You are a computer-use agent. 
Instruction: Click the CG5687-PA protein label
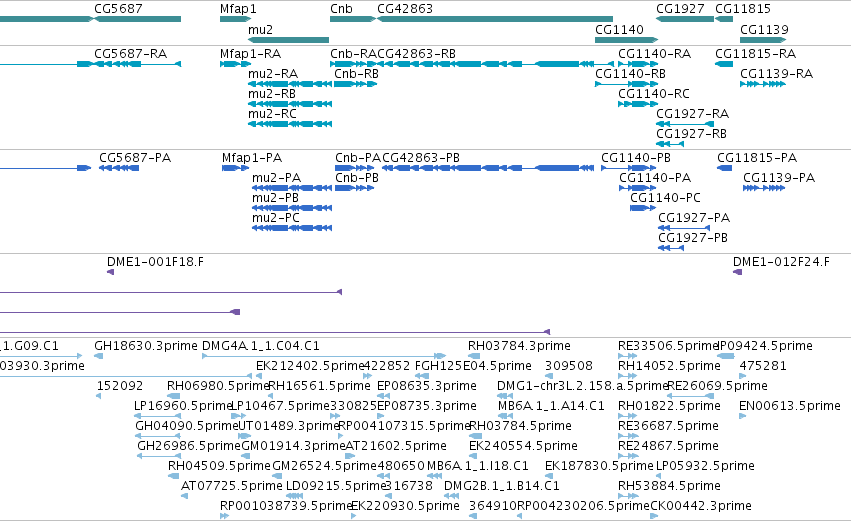pyautogui.click(x=135, y=158)
